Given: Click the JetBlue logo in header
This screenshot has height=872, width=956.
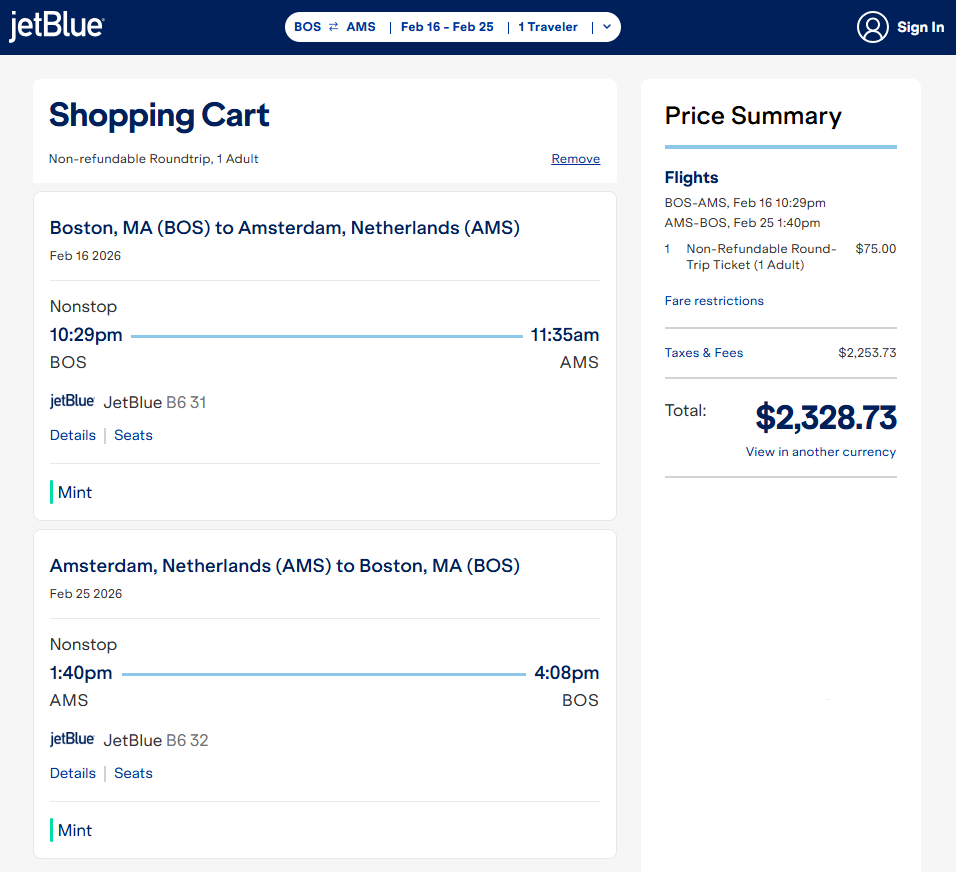Looking at the screenshot, I should [x=56, y=26].
